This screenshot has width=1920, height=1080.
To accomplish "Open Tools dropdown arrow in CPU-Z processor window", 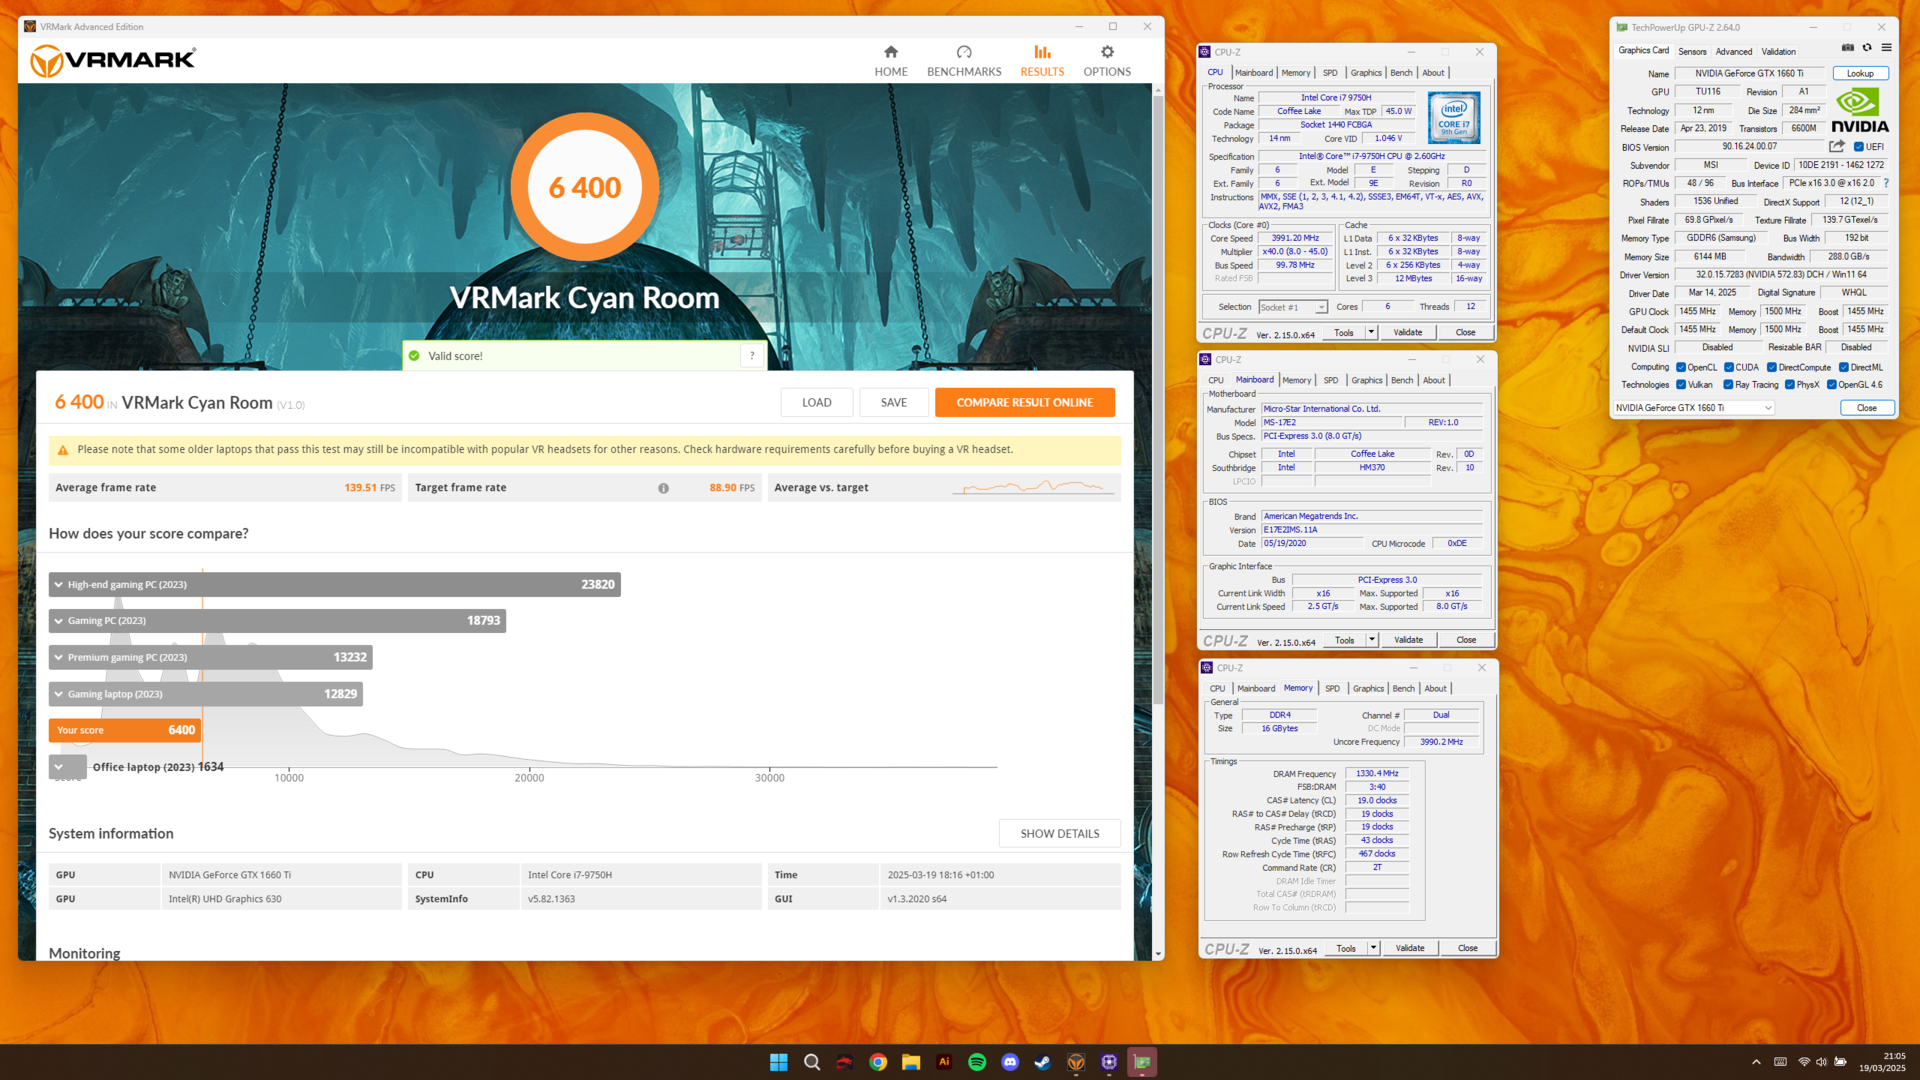I will 1371,332.
